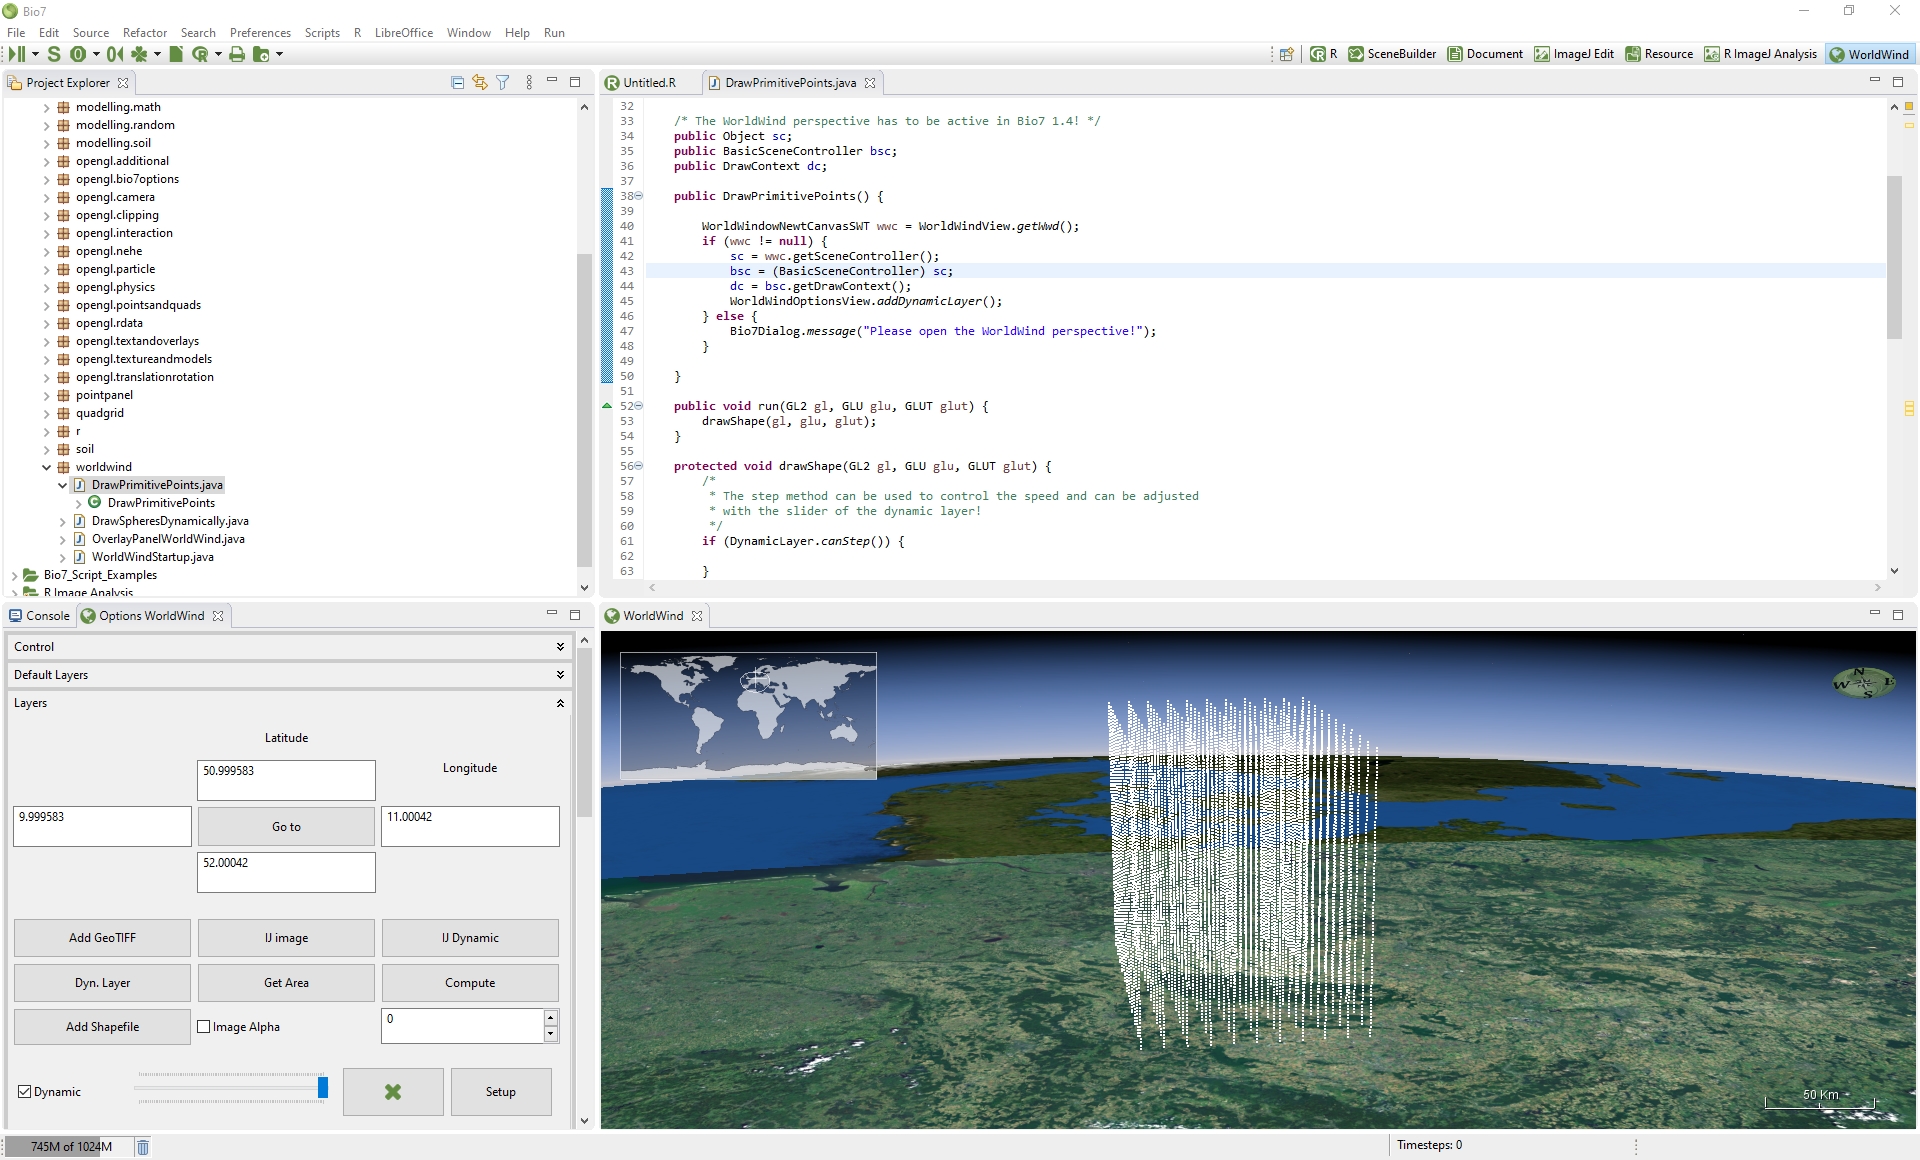
Task: Open the Refactor menu
Action: click(x=145, y=33)
